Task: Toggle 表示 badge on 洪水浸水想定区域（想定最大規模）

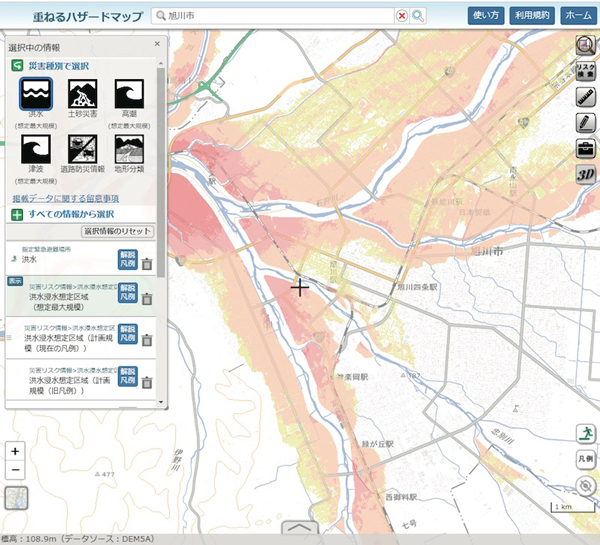Action: (15, 281)
